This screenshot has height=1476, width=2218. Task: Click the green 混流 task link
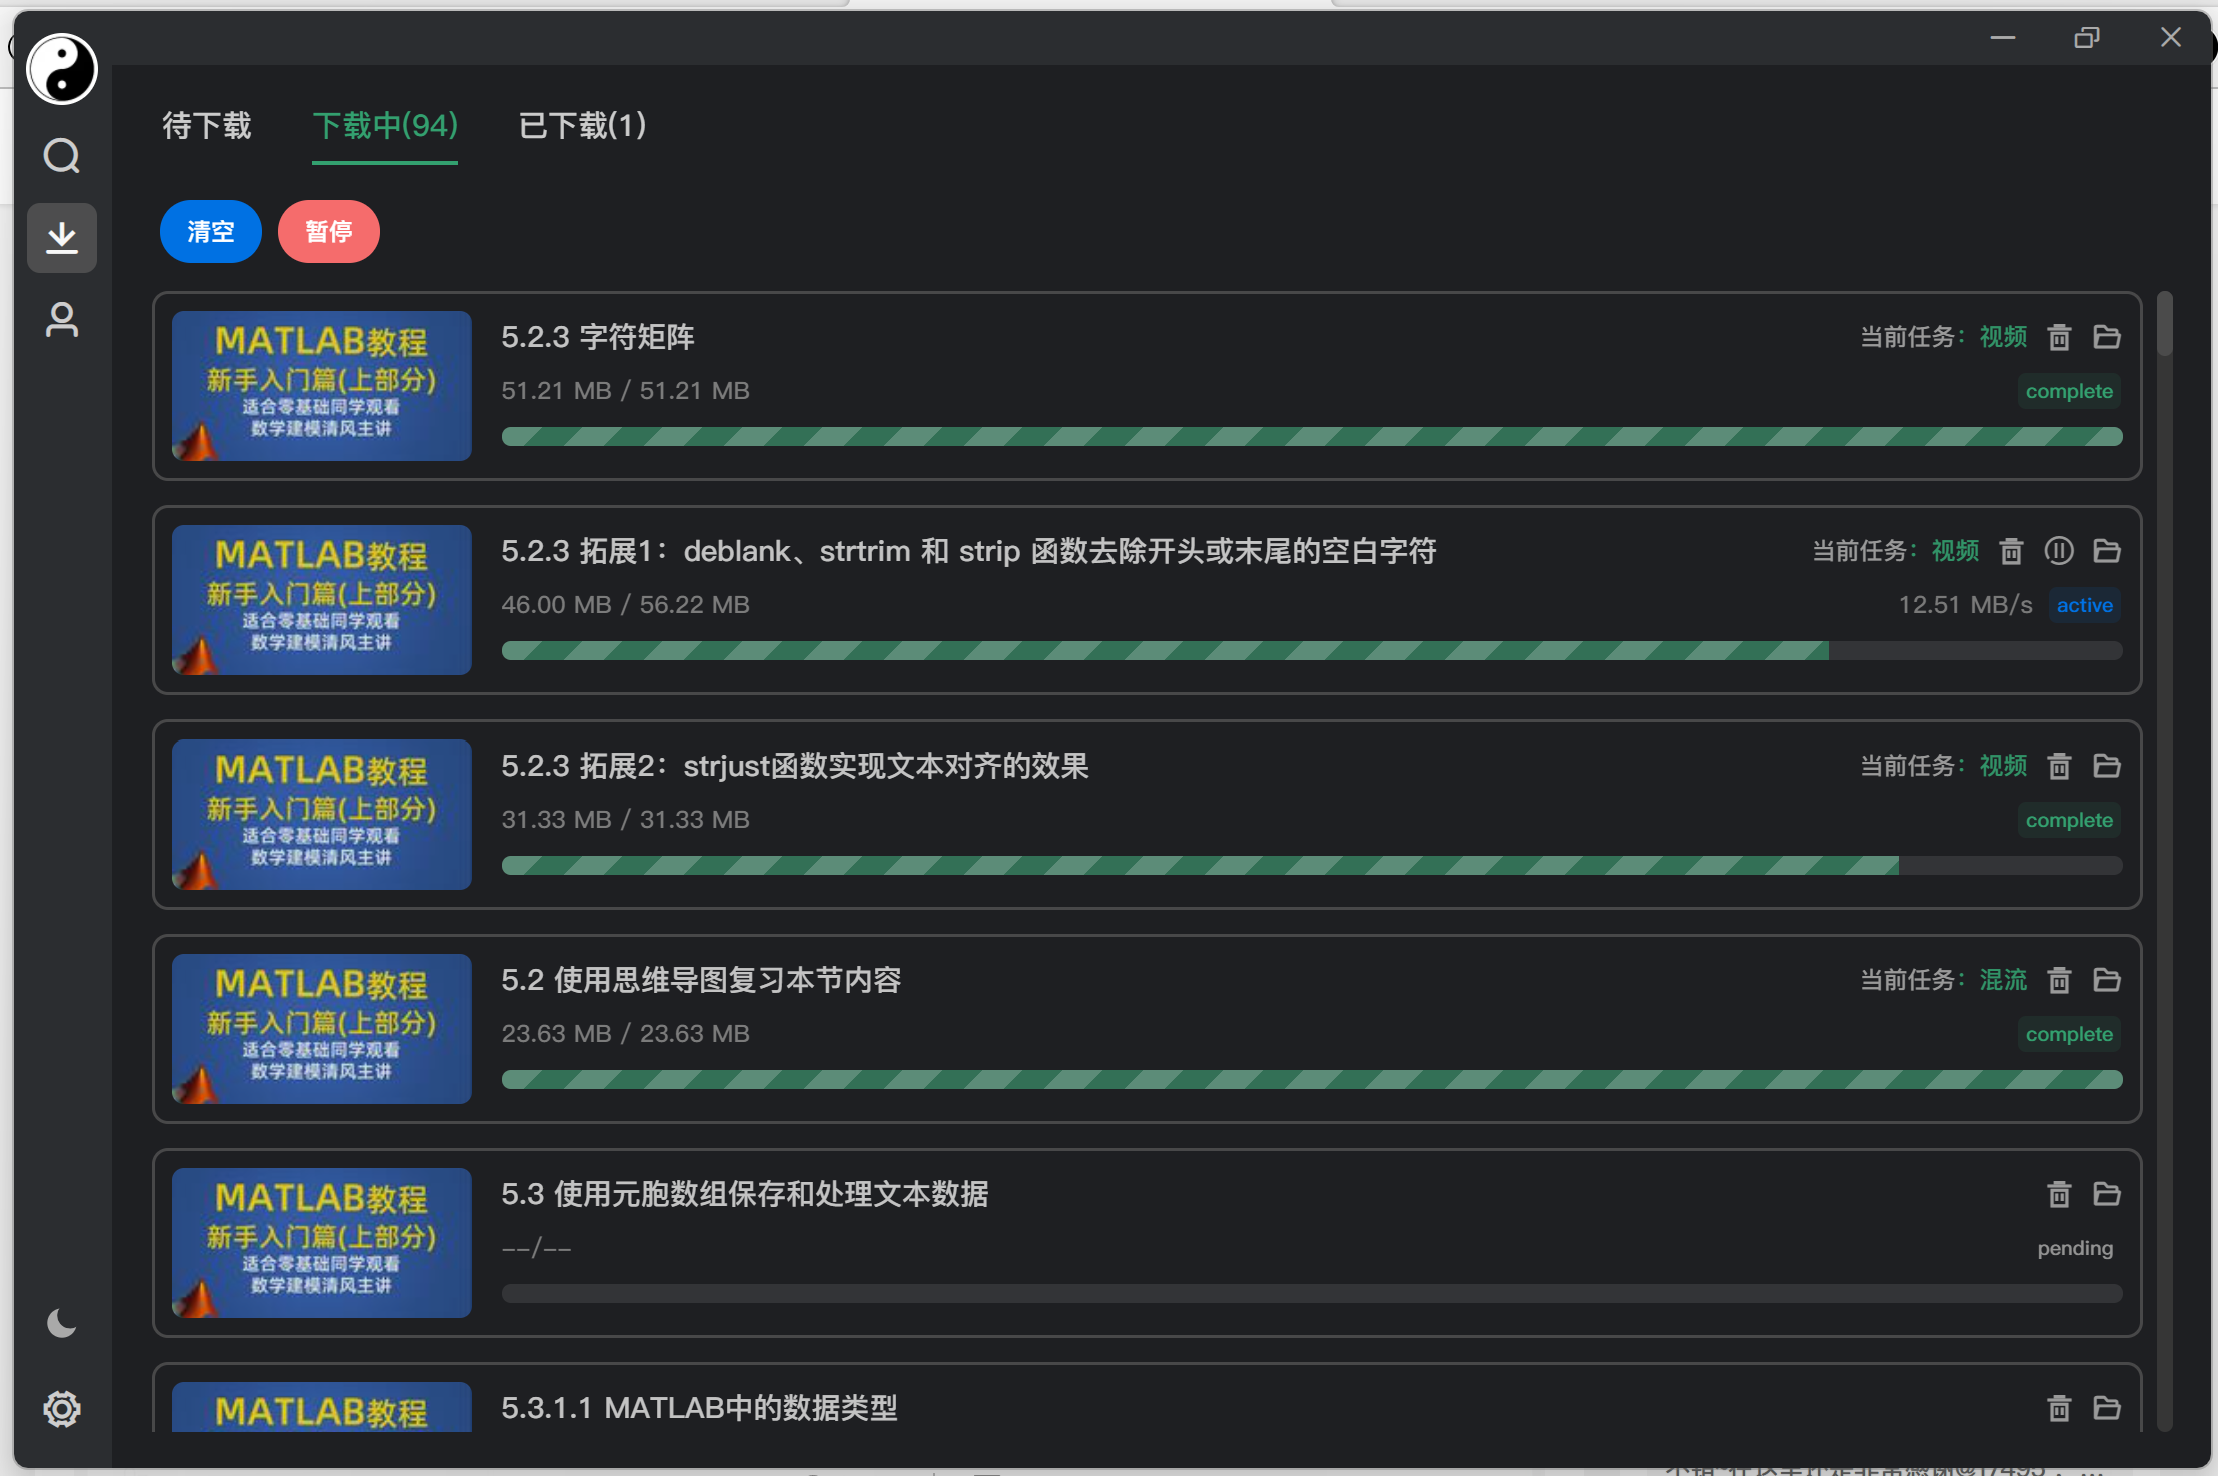pyautogui.click(x=2002, y=980)
